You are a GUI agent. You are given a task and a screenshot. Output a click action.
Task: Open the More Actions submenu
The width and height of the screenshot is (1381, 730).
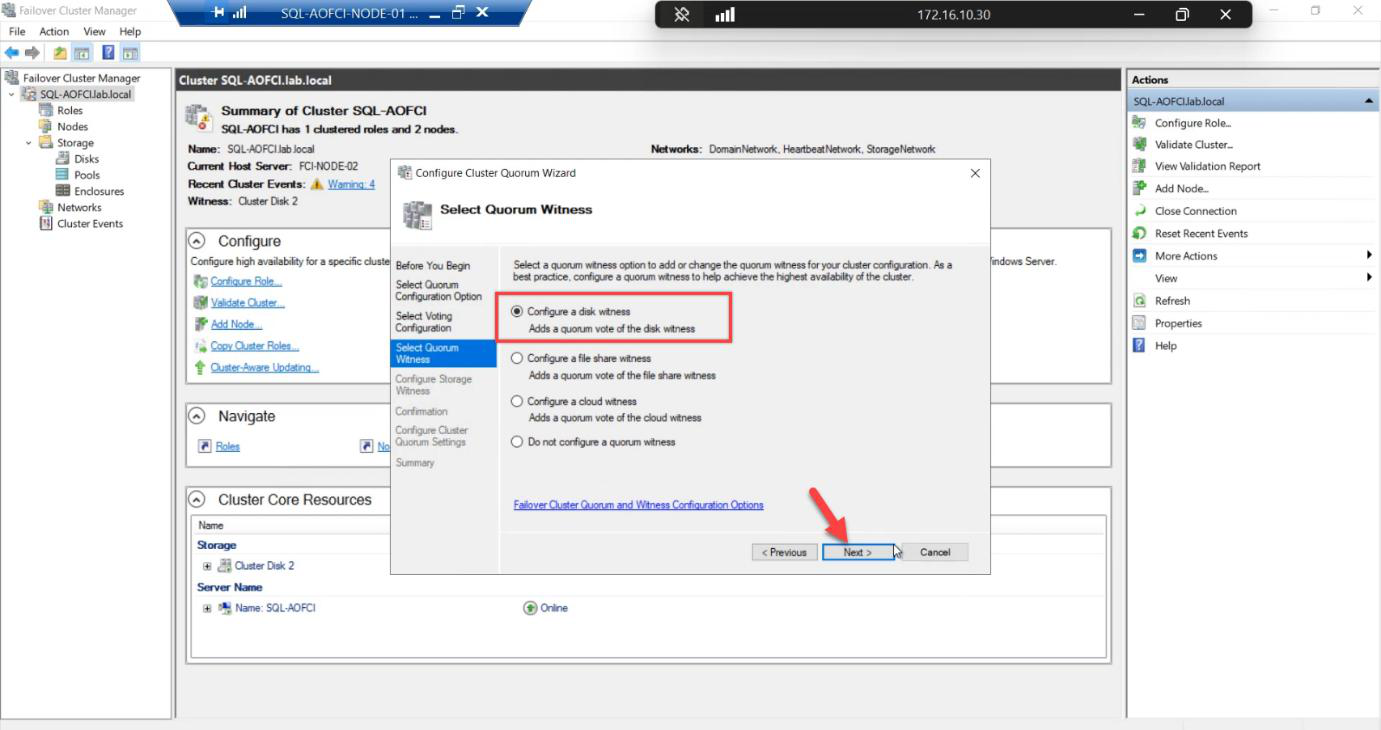[1253, 256]
